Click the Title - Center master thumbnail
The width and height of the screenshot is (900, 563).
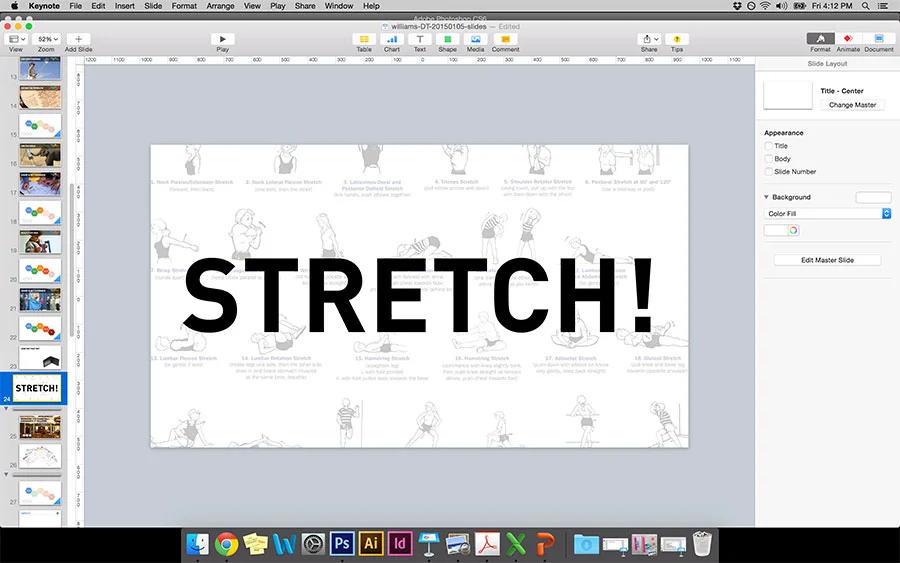[788, 95]
